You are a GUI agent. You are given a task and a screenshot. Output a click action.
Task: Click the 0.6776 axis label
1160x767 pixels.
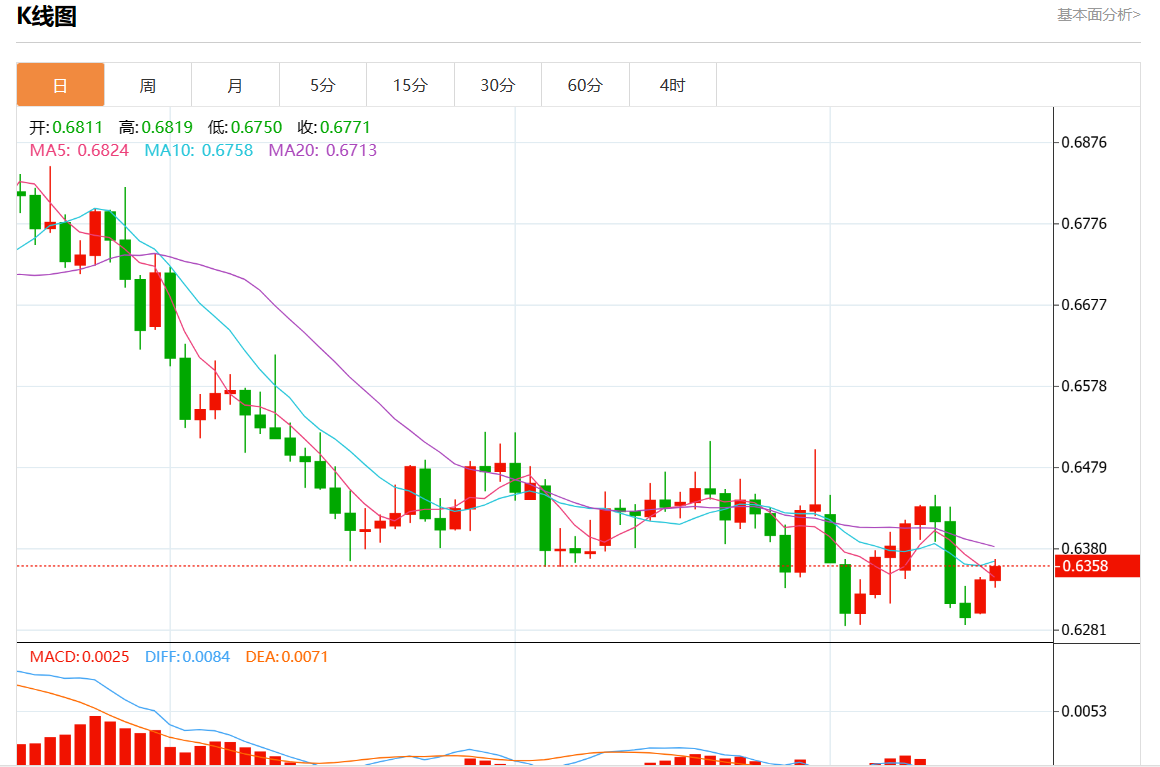[1084, 223]
